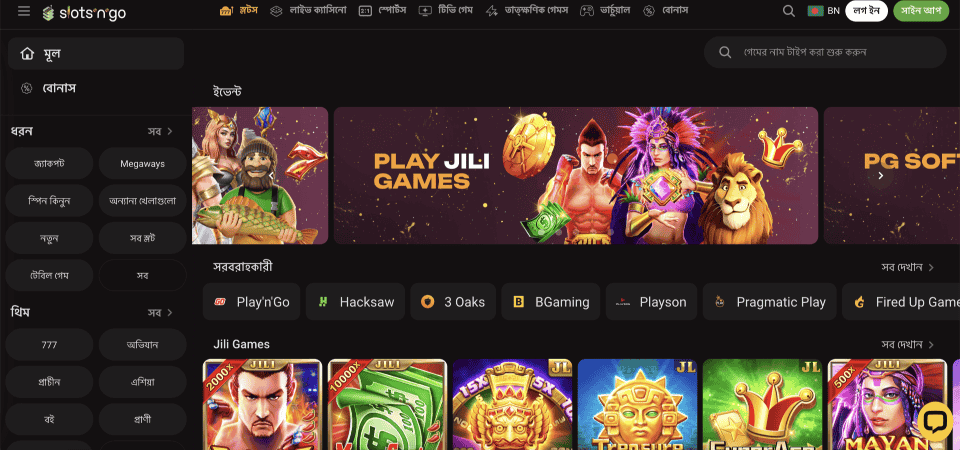Select the Play'n'Go provider chip
Image resolution: width=960 pixels, height=450 pixels.
[x=251, y=302]
